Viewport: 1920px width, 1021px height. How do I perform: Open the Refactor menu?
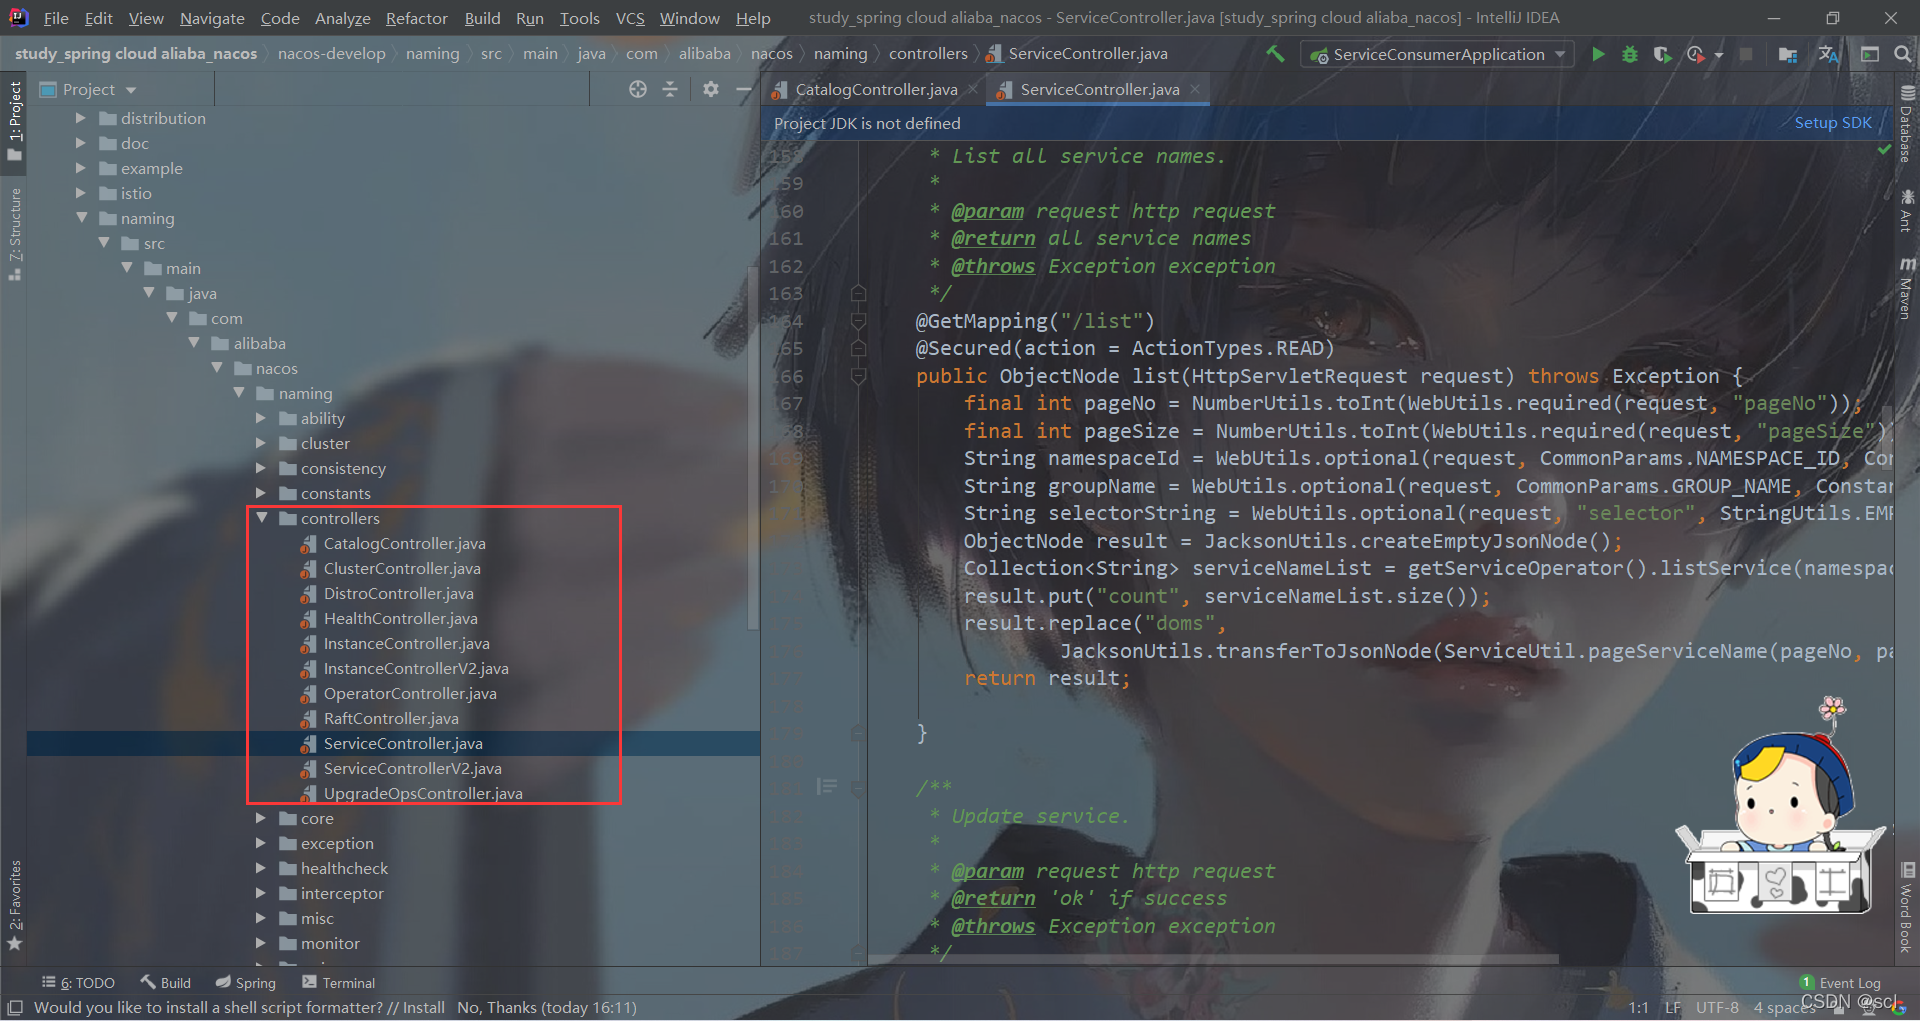pos(416,18)
